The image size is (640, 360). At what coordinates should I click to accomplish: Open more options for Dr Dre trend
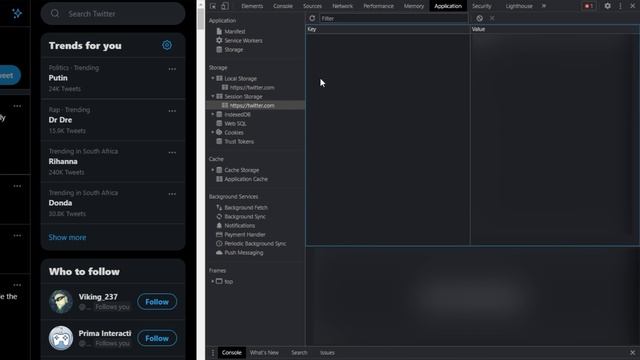tap(172, 111)
